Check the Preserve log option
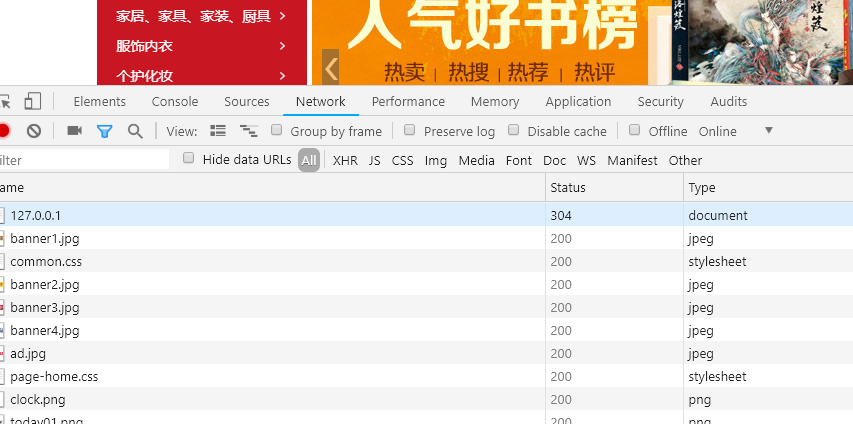 pos(410,131)
